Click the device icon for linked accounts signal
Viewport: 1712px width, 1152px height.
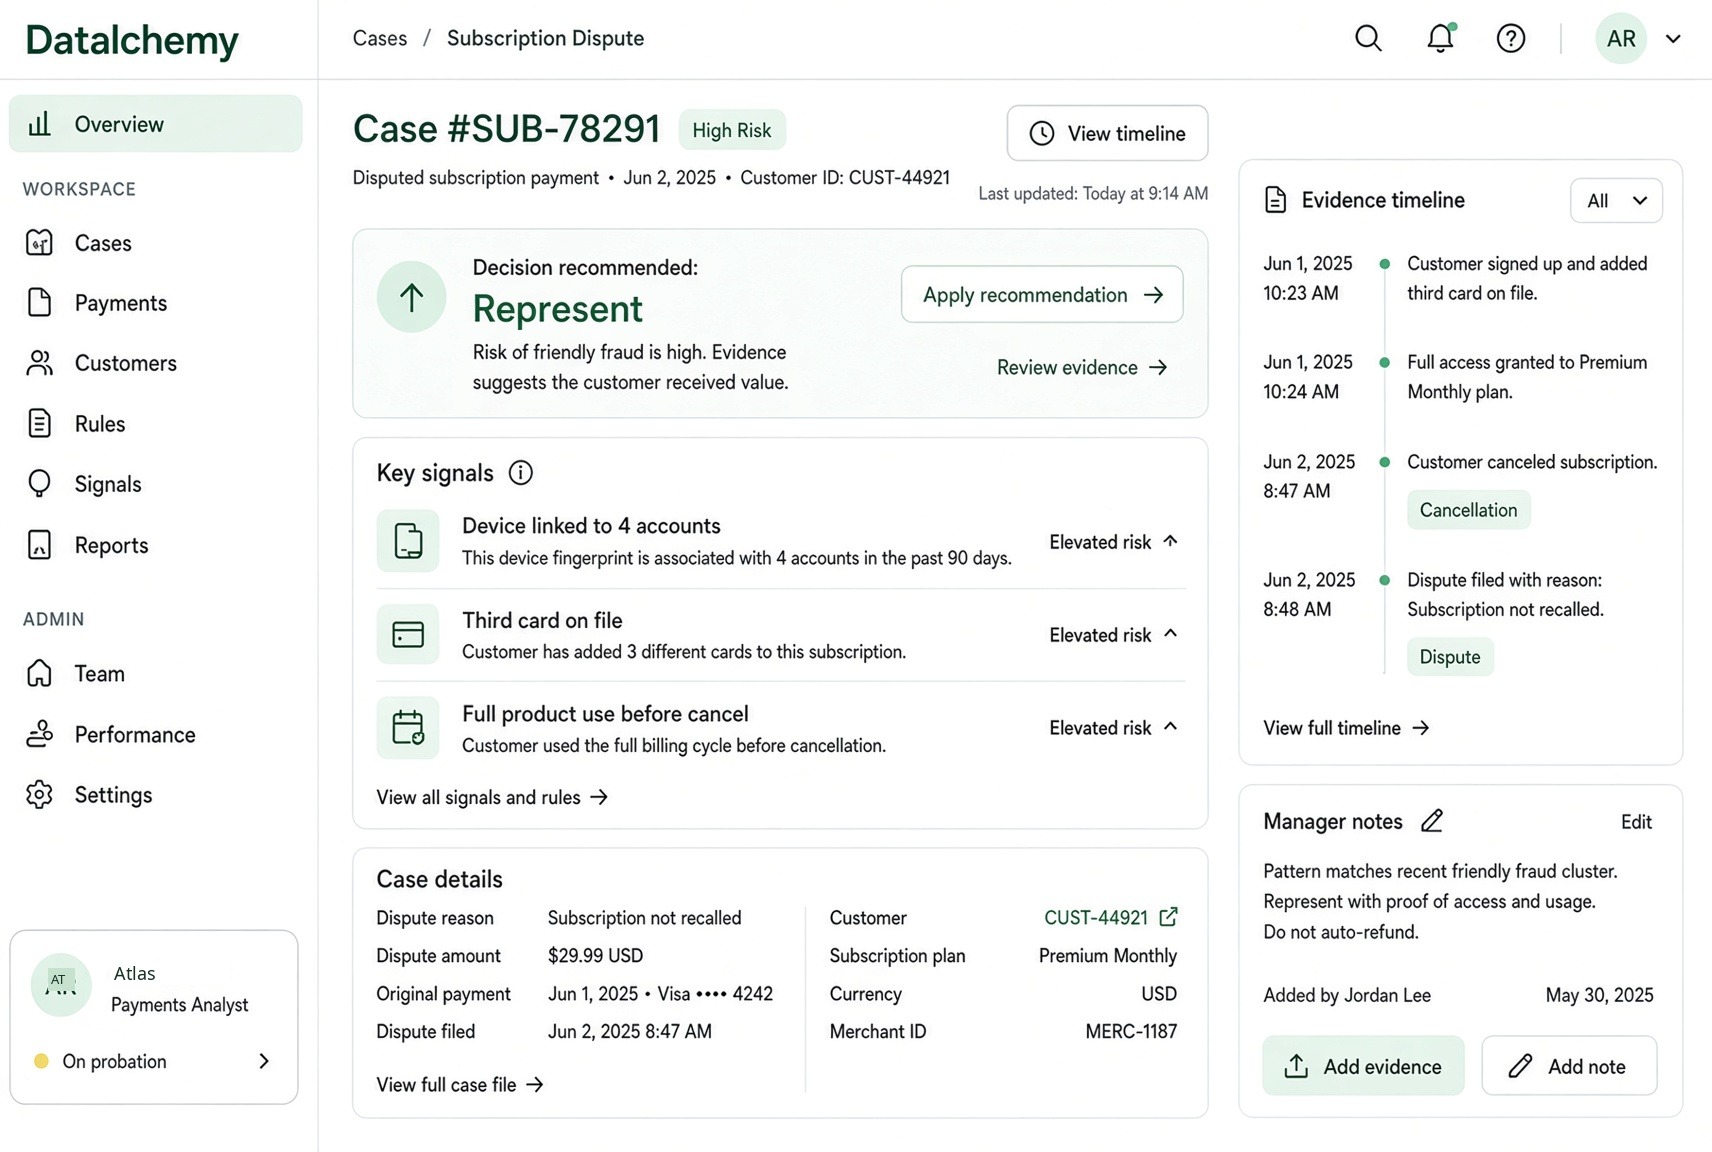pyautogui.click(x=408, y=541)
